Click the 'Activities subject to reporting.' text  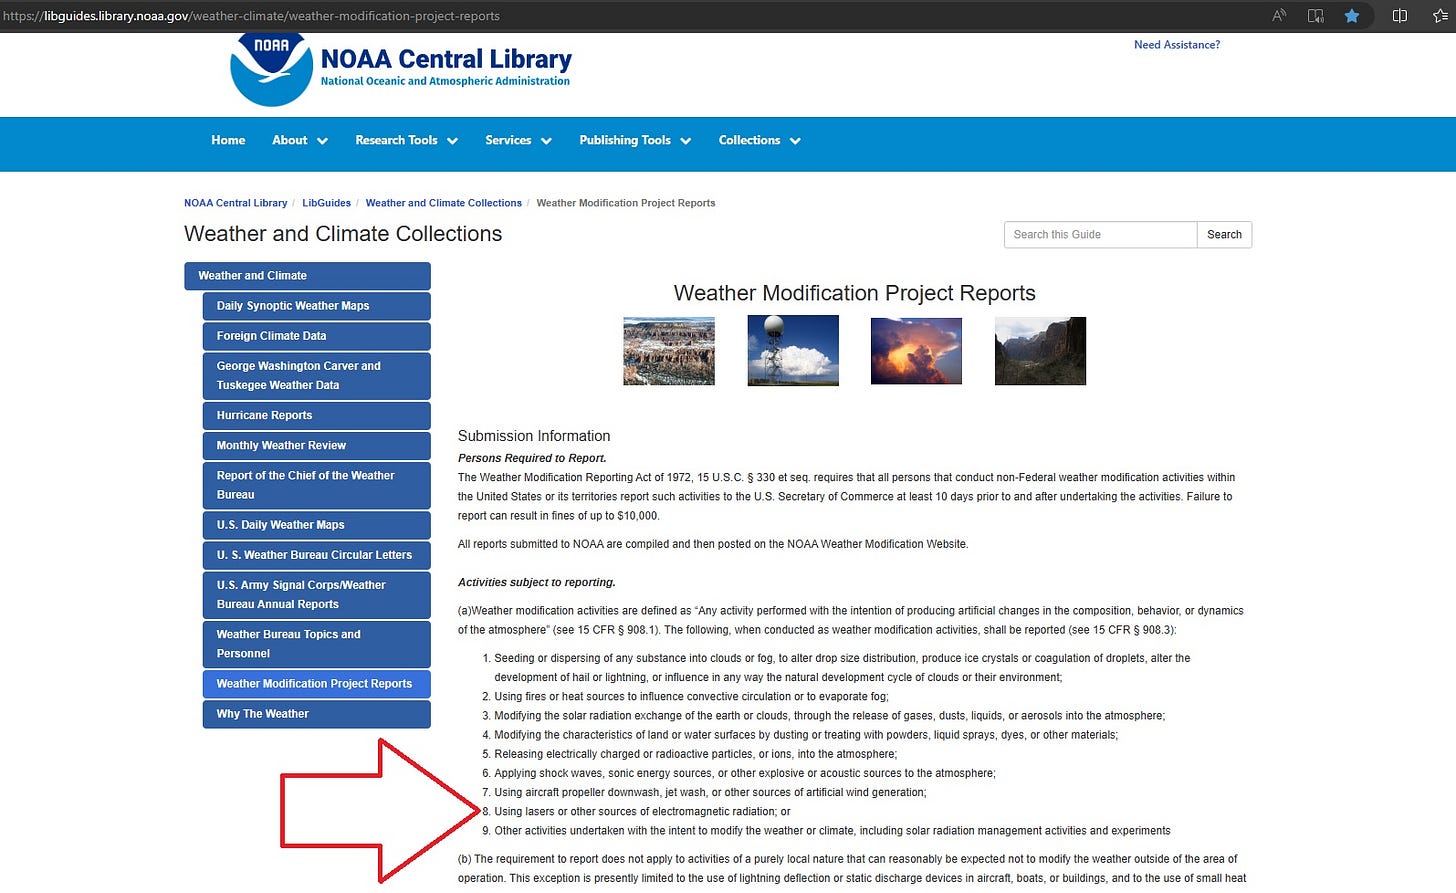tap(537, 582)
